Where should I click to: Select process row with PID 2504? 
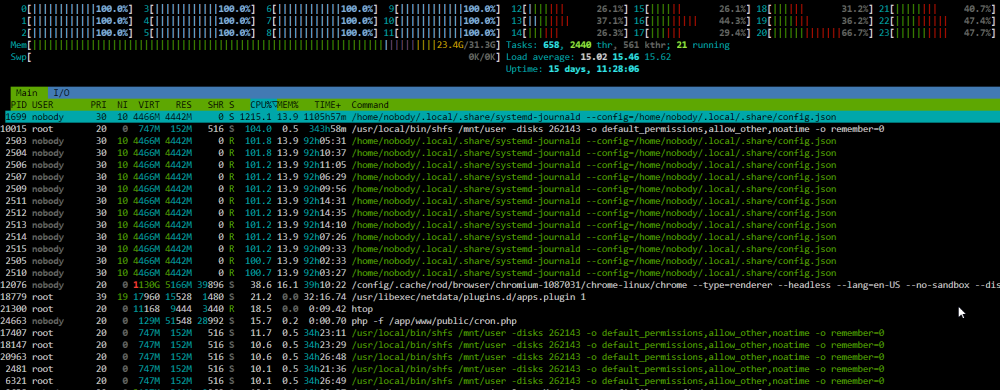[500, 153]
